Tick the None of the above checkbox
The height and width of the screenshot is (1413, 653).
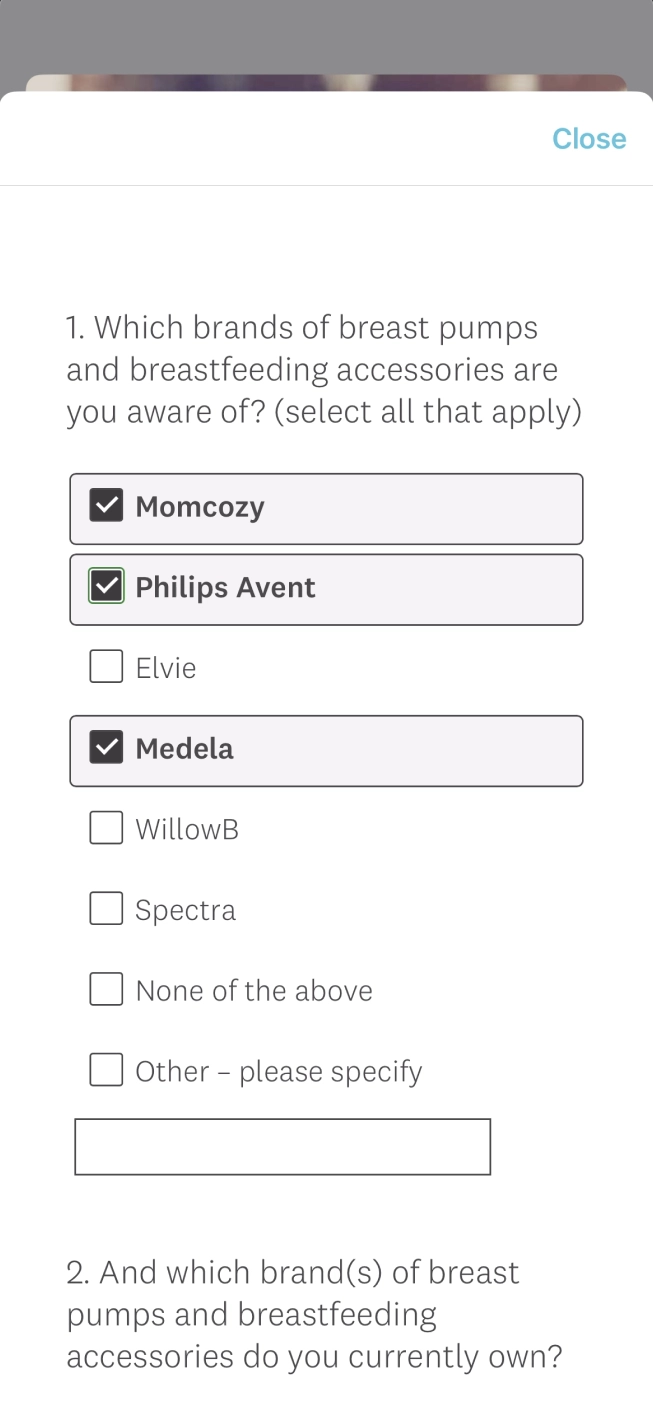[106, 990]
